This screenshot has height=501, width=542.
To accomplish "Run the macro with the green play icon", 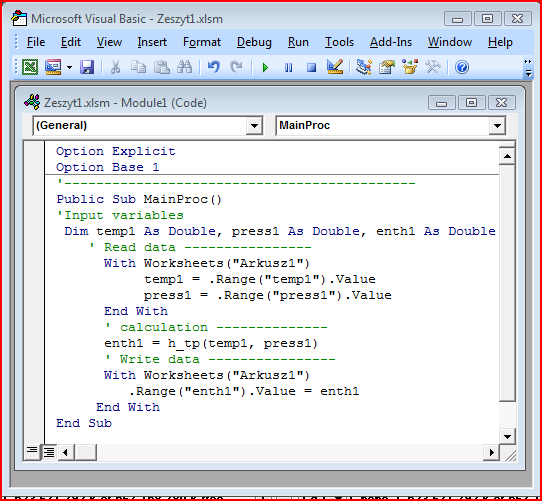I will 265,67.
